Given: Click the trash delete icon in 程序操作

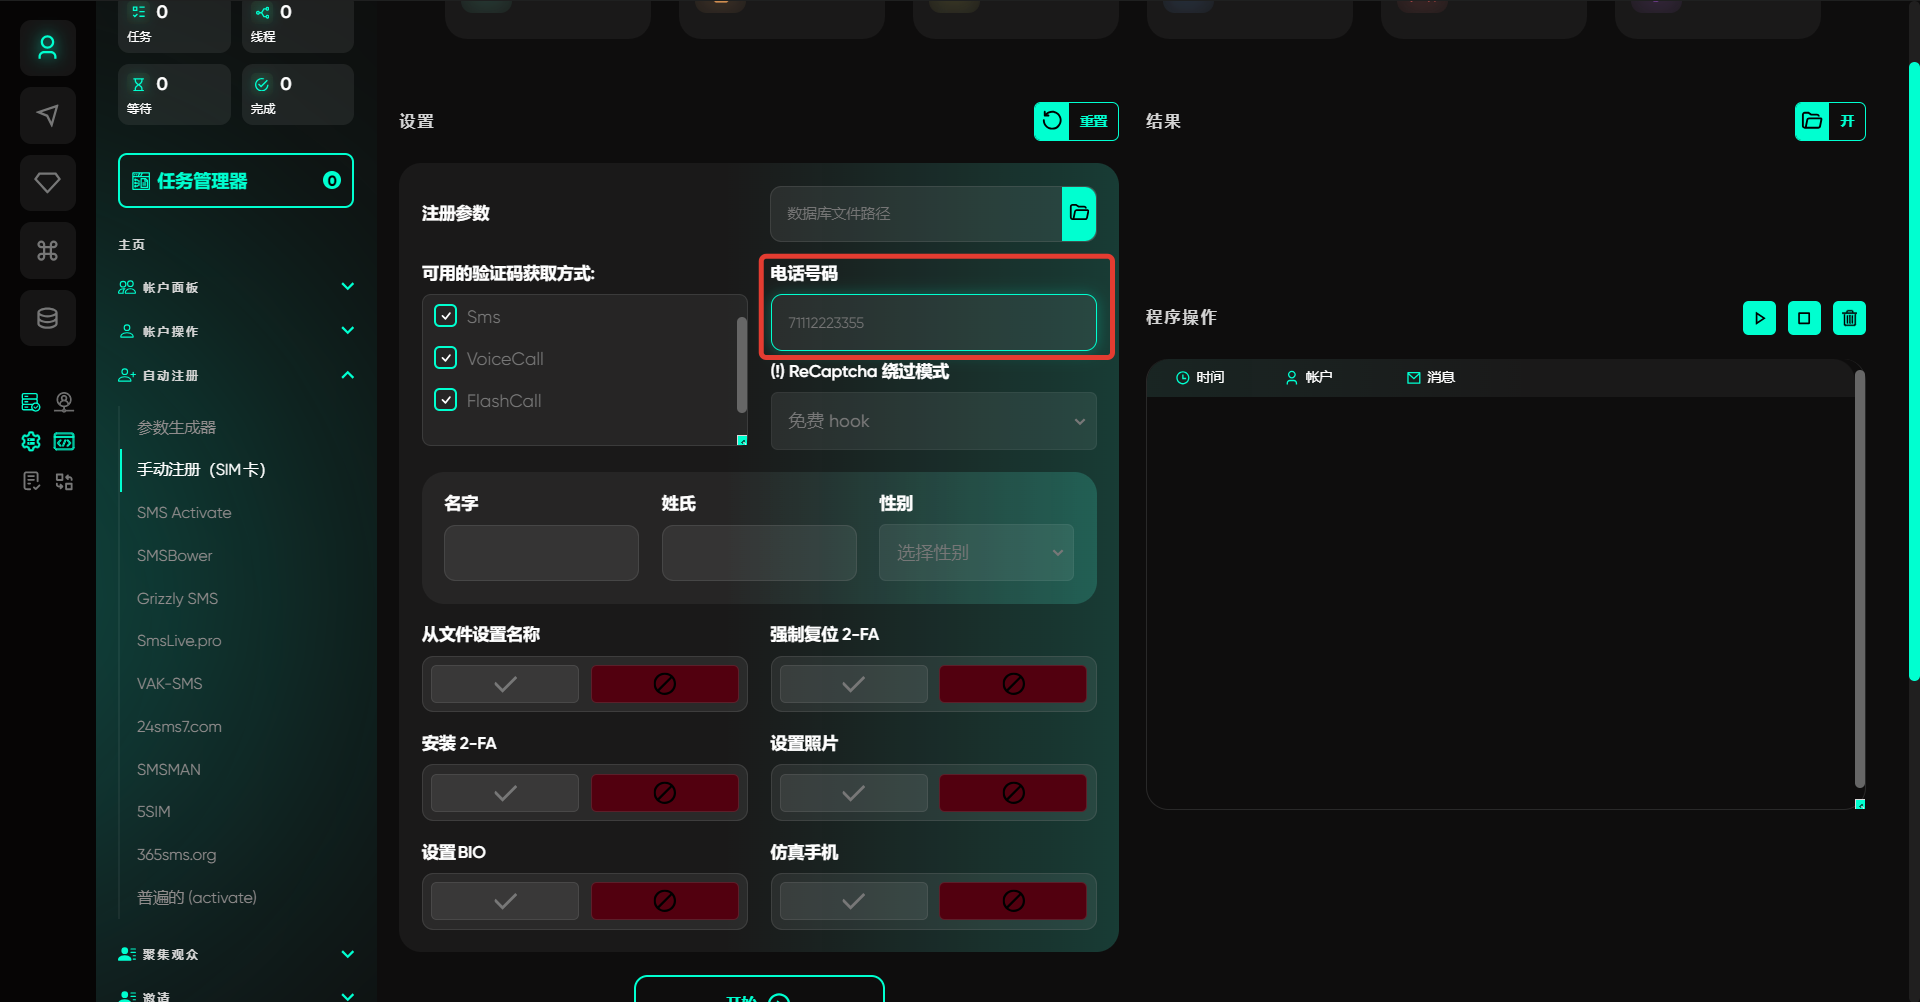Looking at the screenshot, I should (x=1849, y=318).
